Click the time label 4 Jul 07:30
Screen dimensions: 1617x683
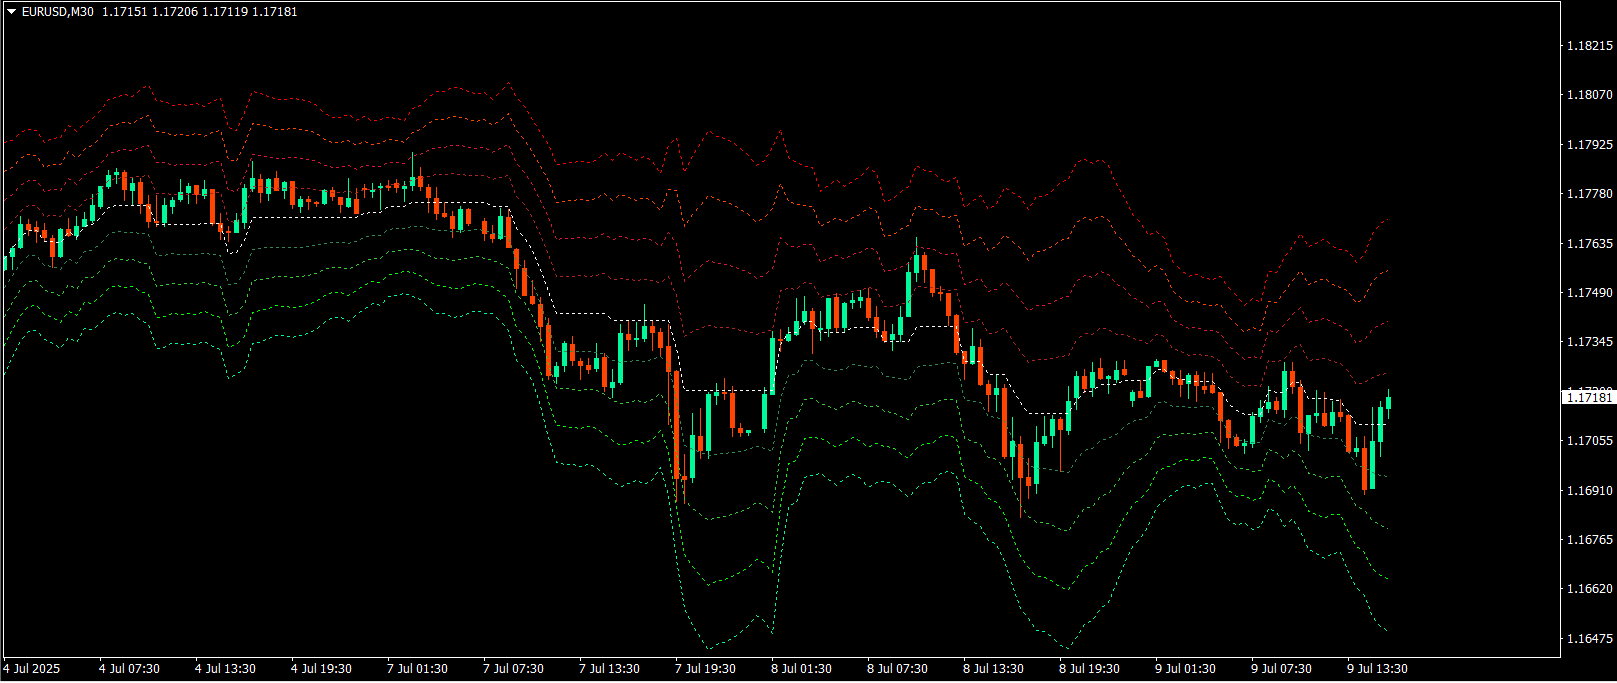(130, 669)
